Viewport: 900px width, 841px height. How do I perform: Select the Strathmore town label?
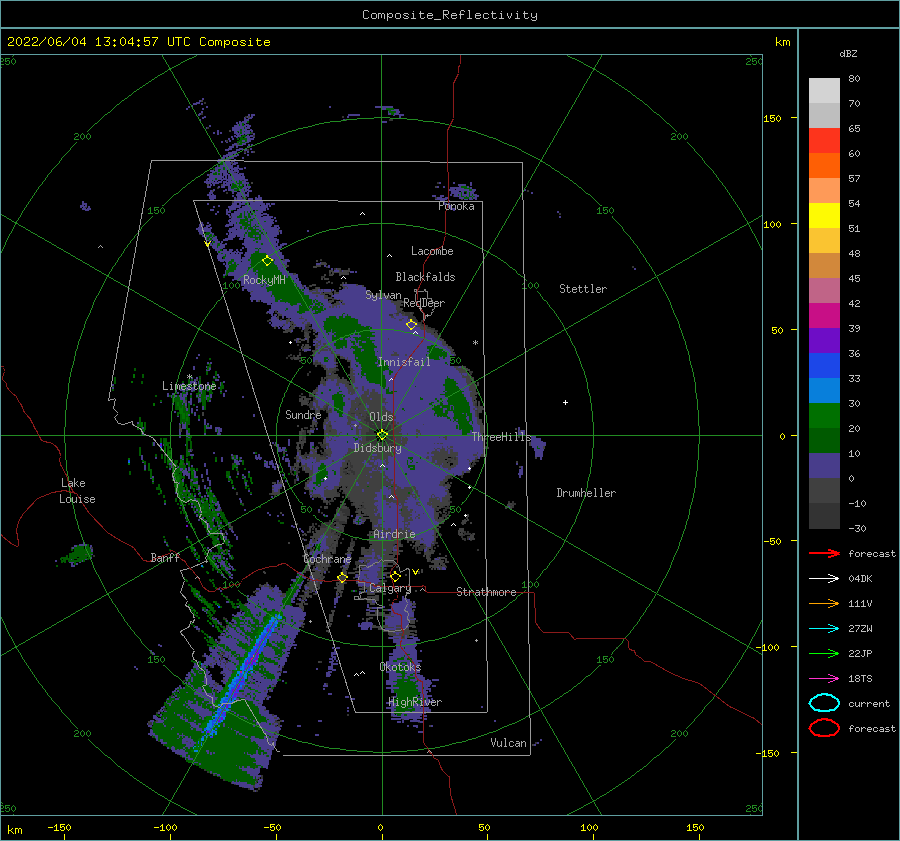pyautogui.click(x=486, y=592)
